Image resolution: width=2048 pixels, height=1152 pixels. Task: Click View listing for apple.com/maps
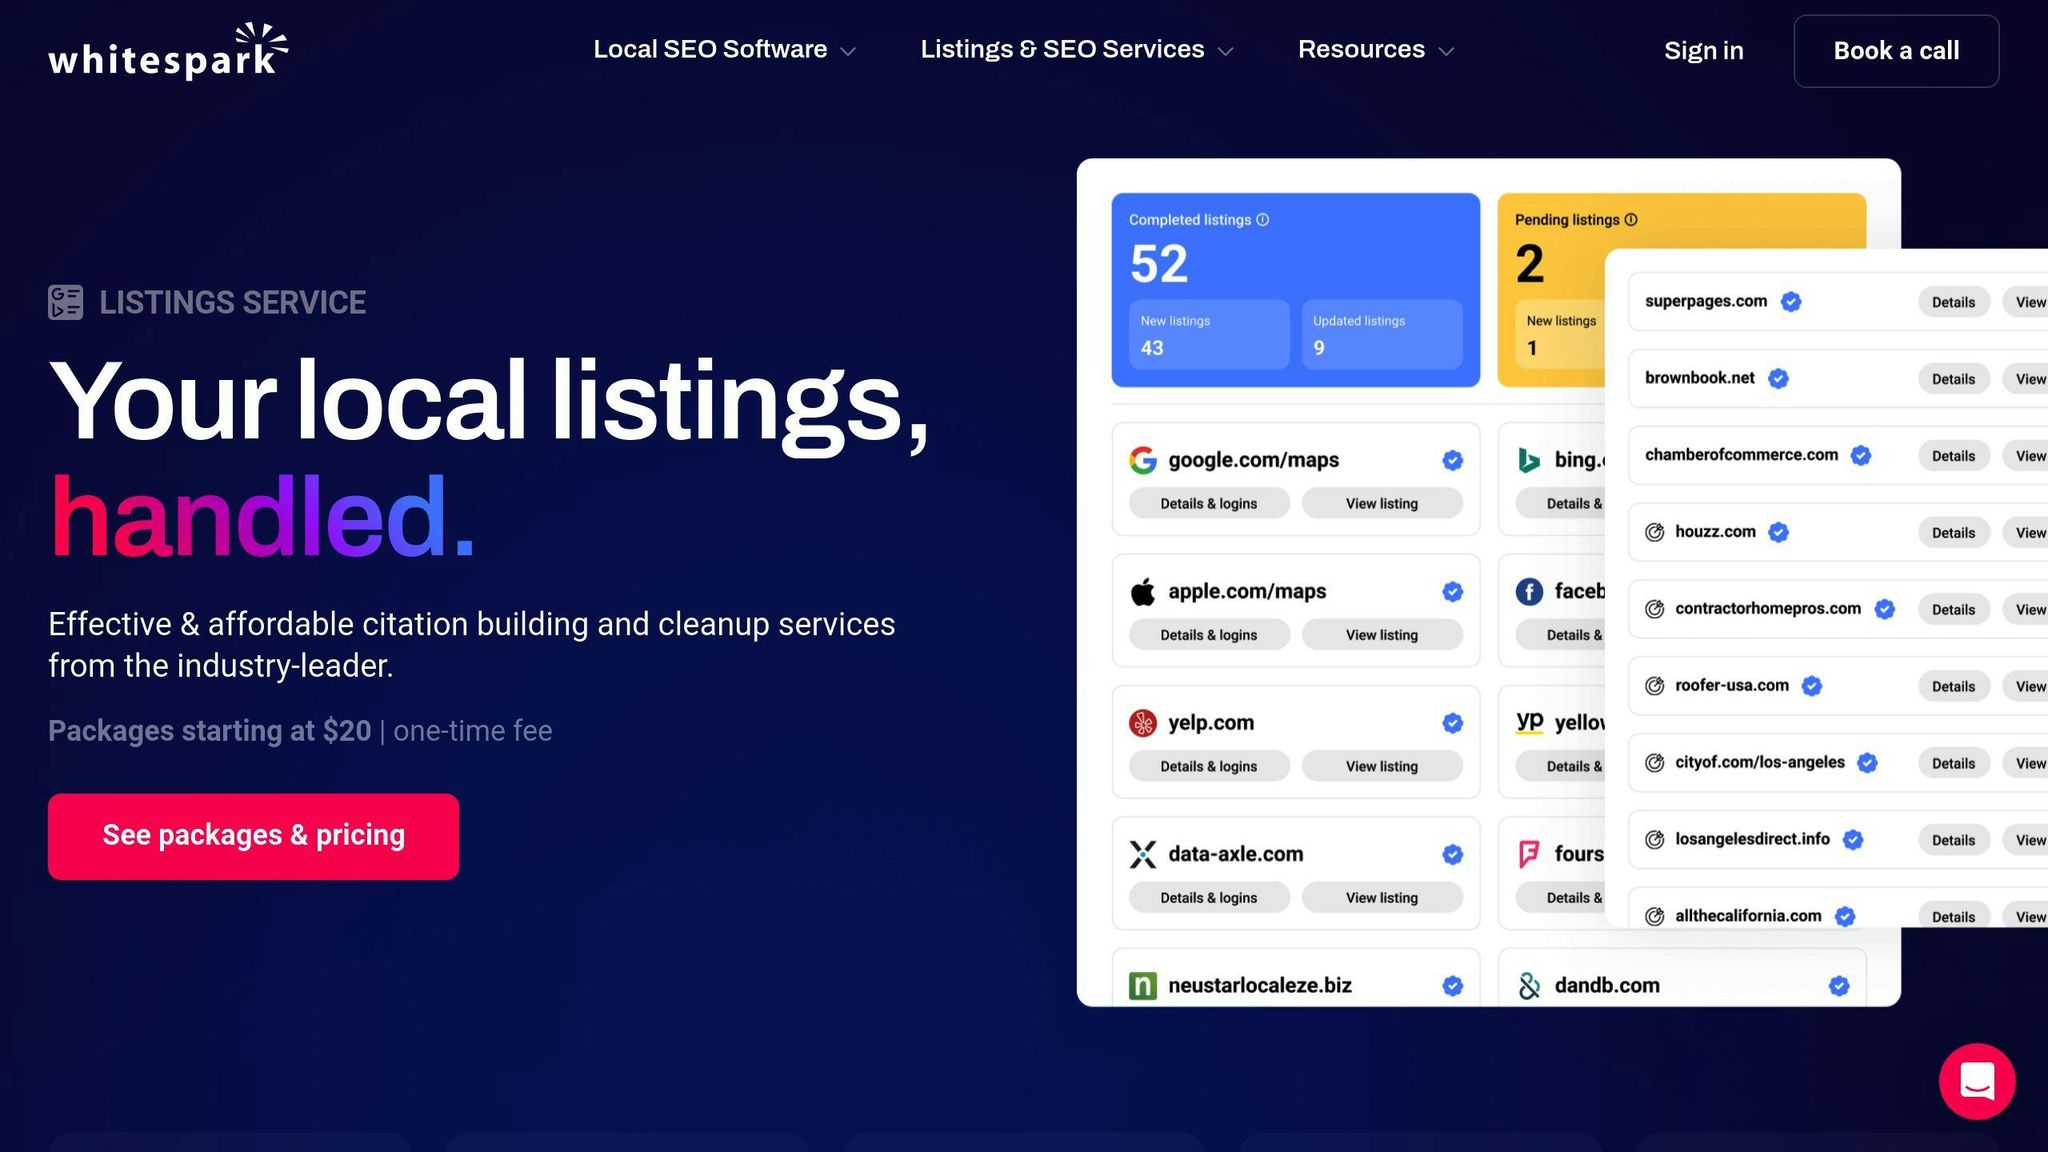(1382, 635)
